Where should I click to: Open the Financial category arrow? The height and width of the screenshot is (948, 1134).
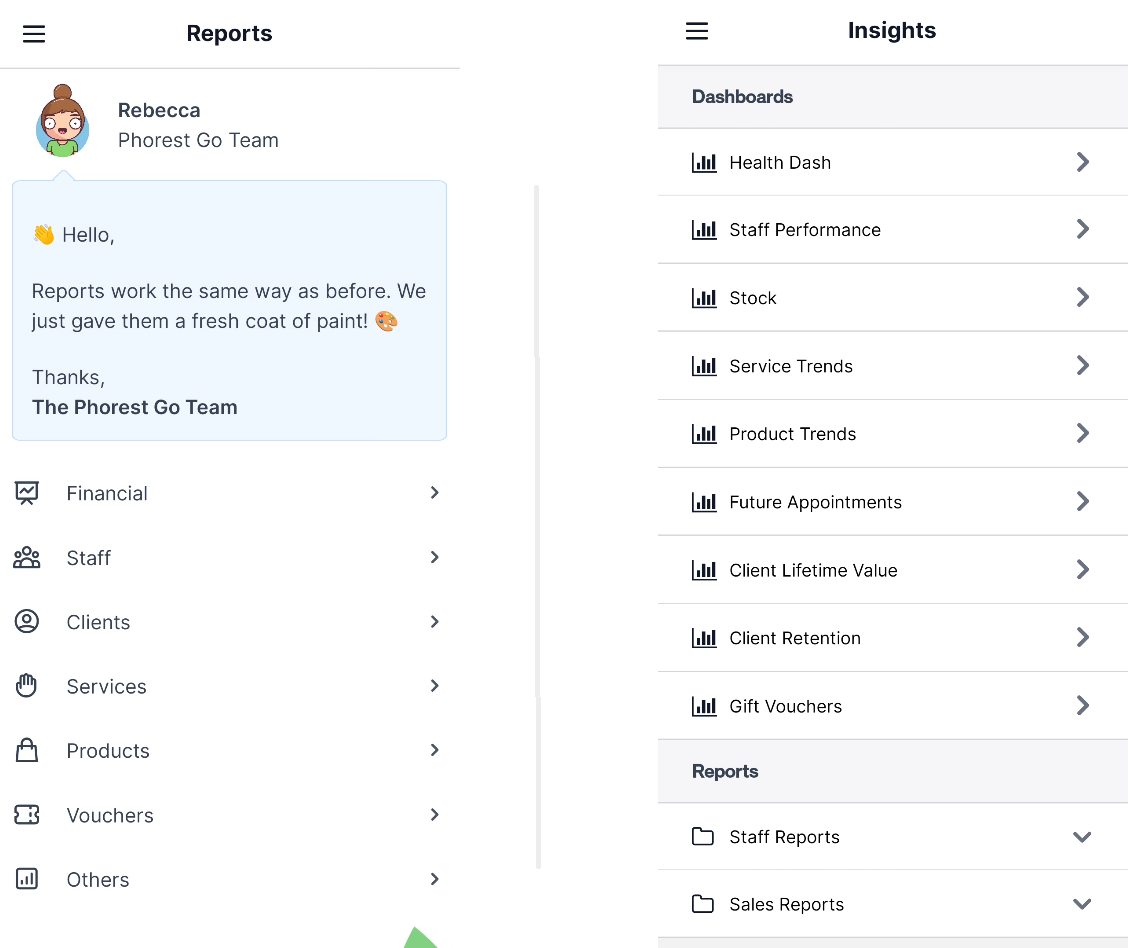click(435, 493)
